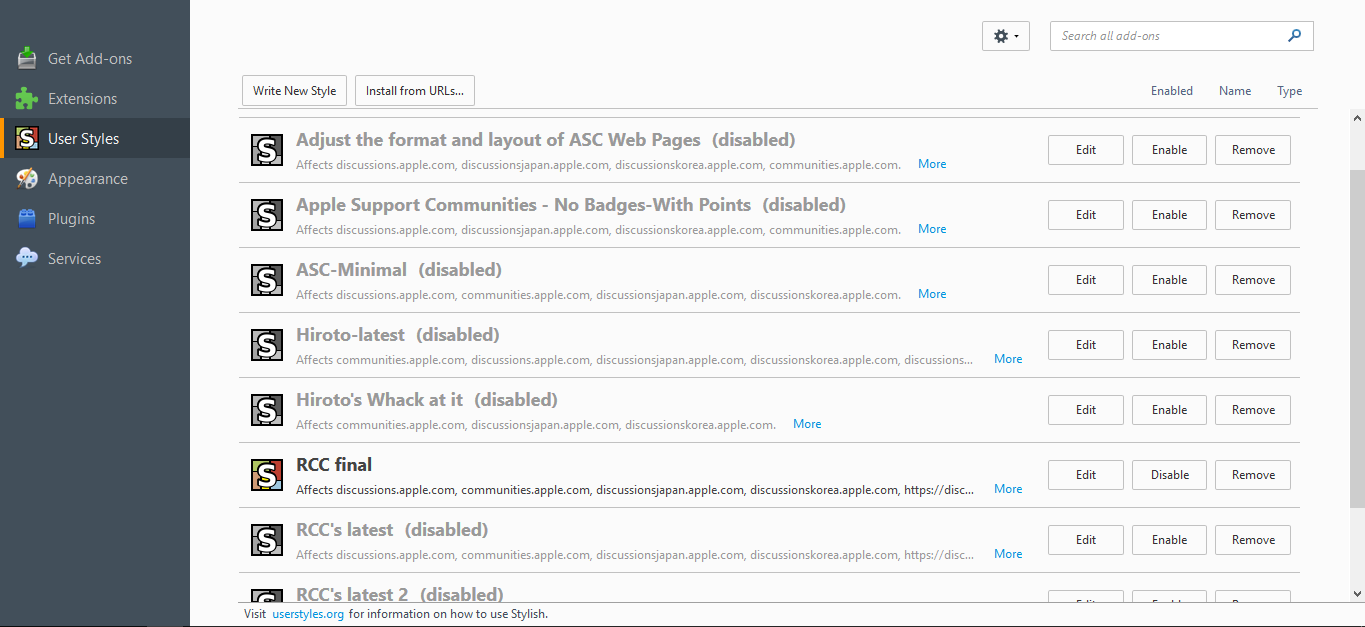The height and width of the screenshot is (627, 1365).
Task: Click the Appearance paint palette icon
Action: (x=28, y=178)
